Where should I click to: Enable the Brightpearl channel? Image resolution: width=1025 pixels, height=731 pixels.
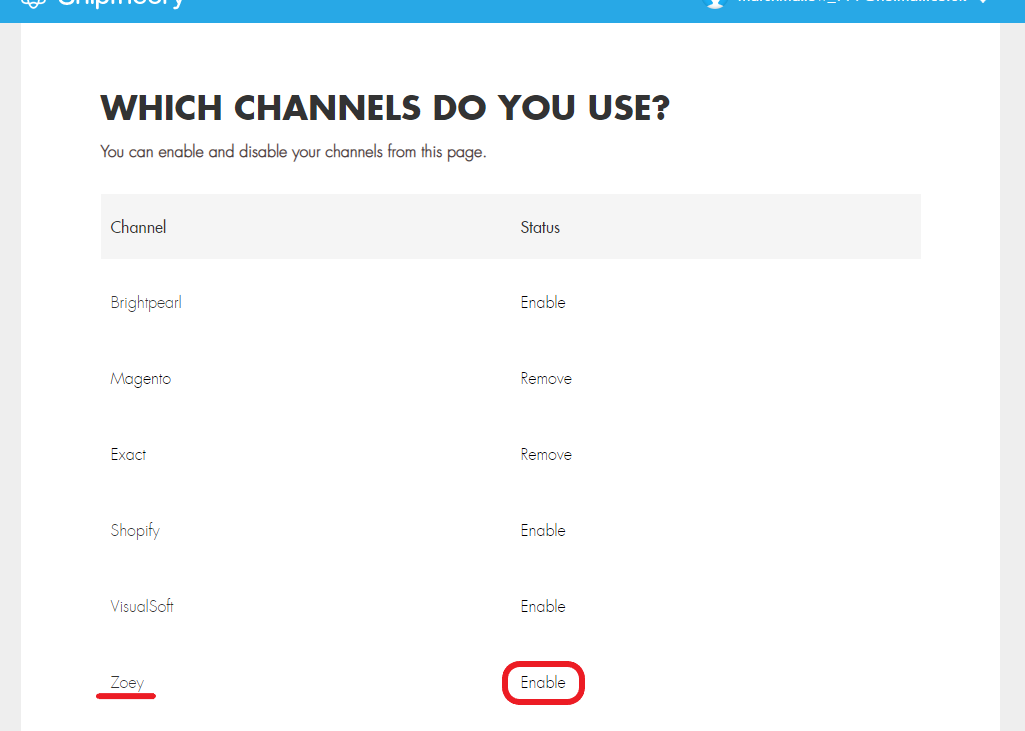[543, 303]
